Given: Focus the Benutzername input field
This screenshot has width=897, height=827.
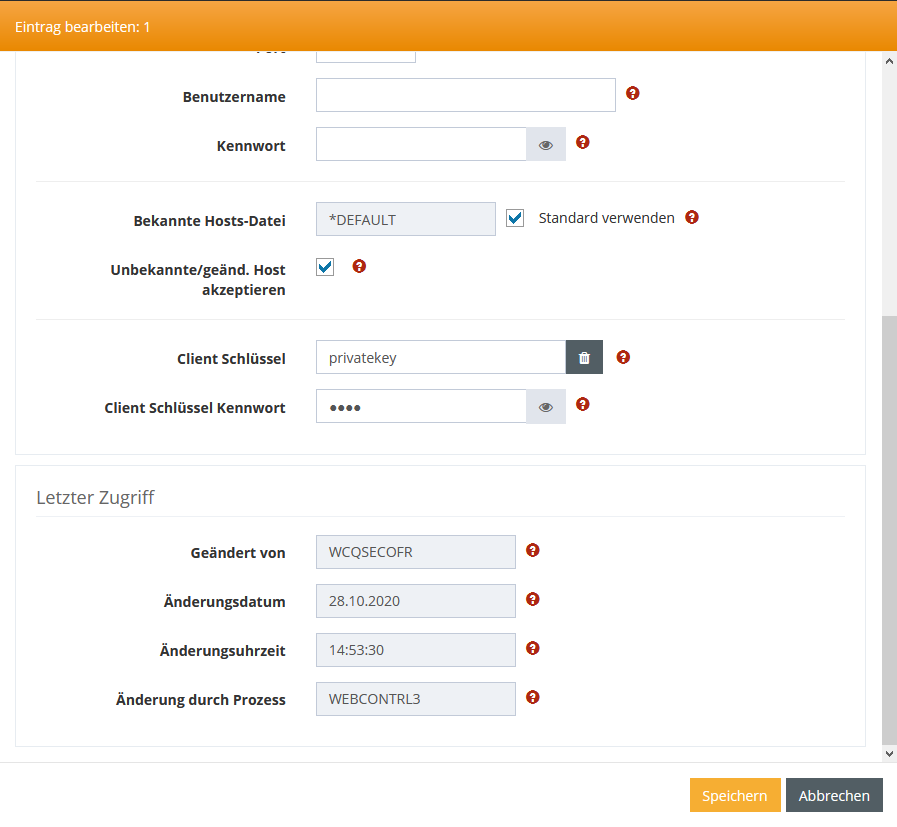Looking at the screenshot, I should 465,96.
